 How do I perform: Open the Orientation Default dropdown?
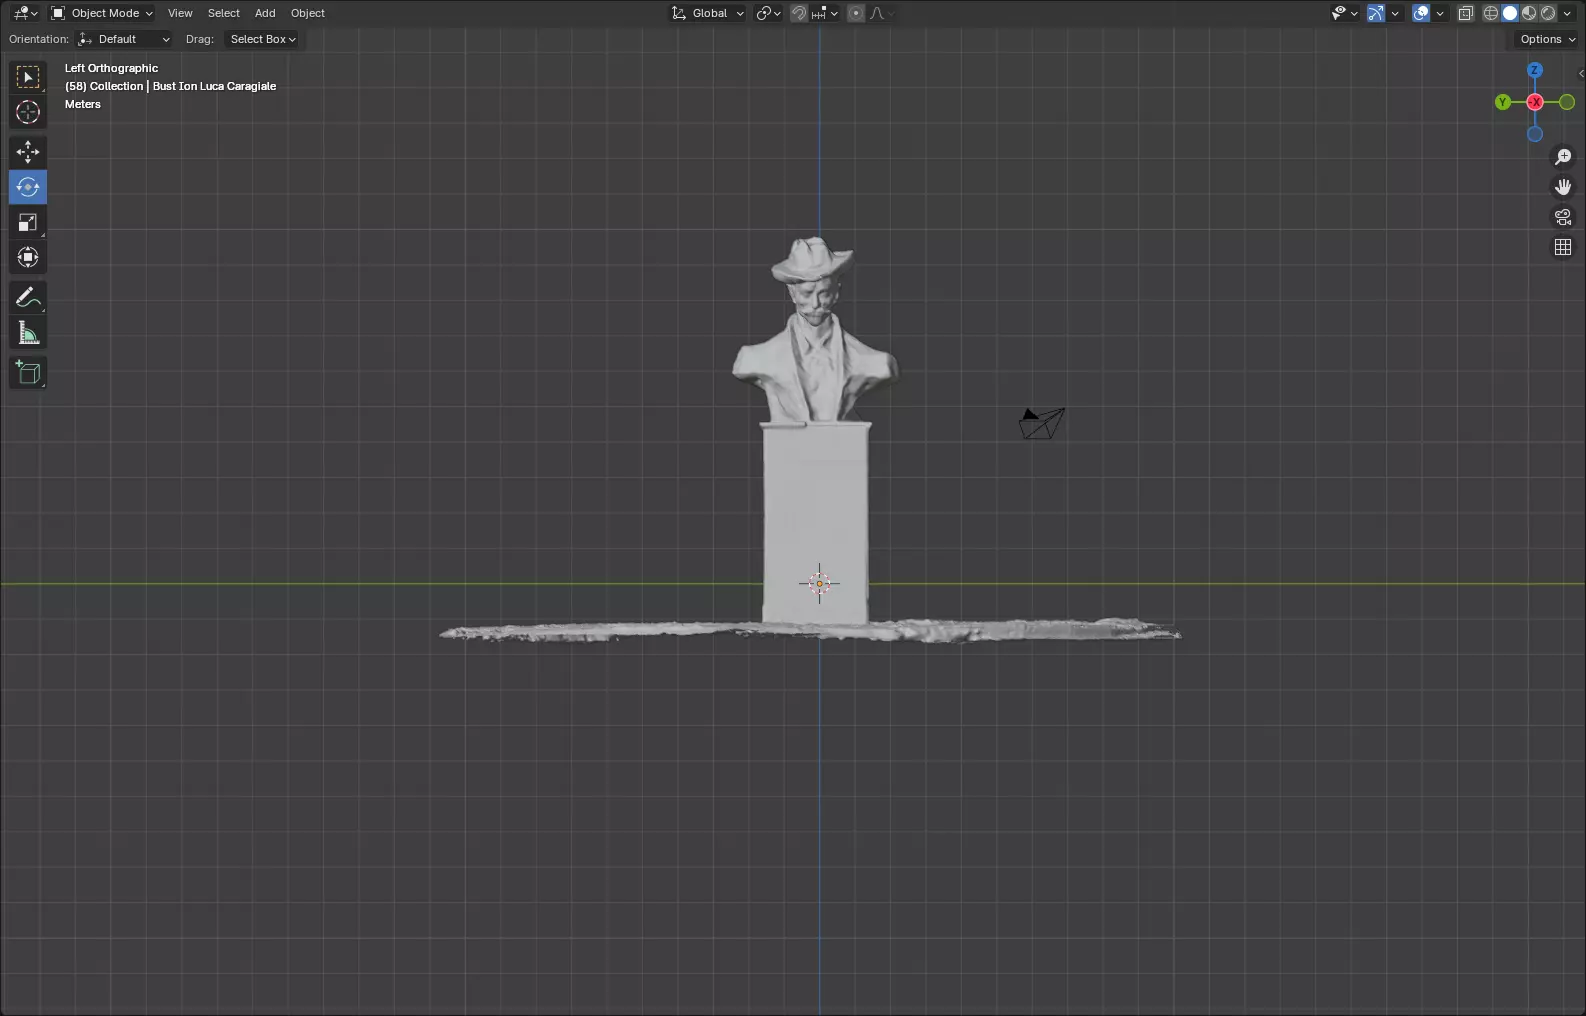click(x=124, y=39)
